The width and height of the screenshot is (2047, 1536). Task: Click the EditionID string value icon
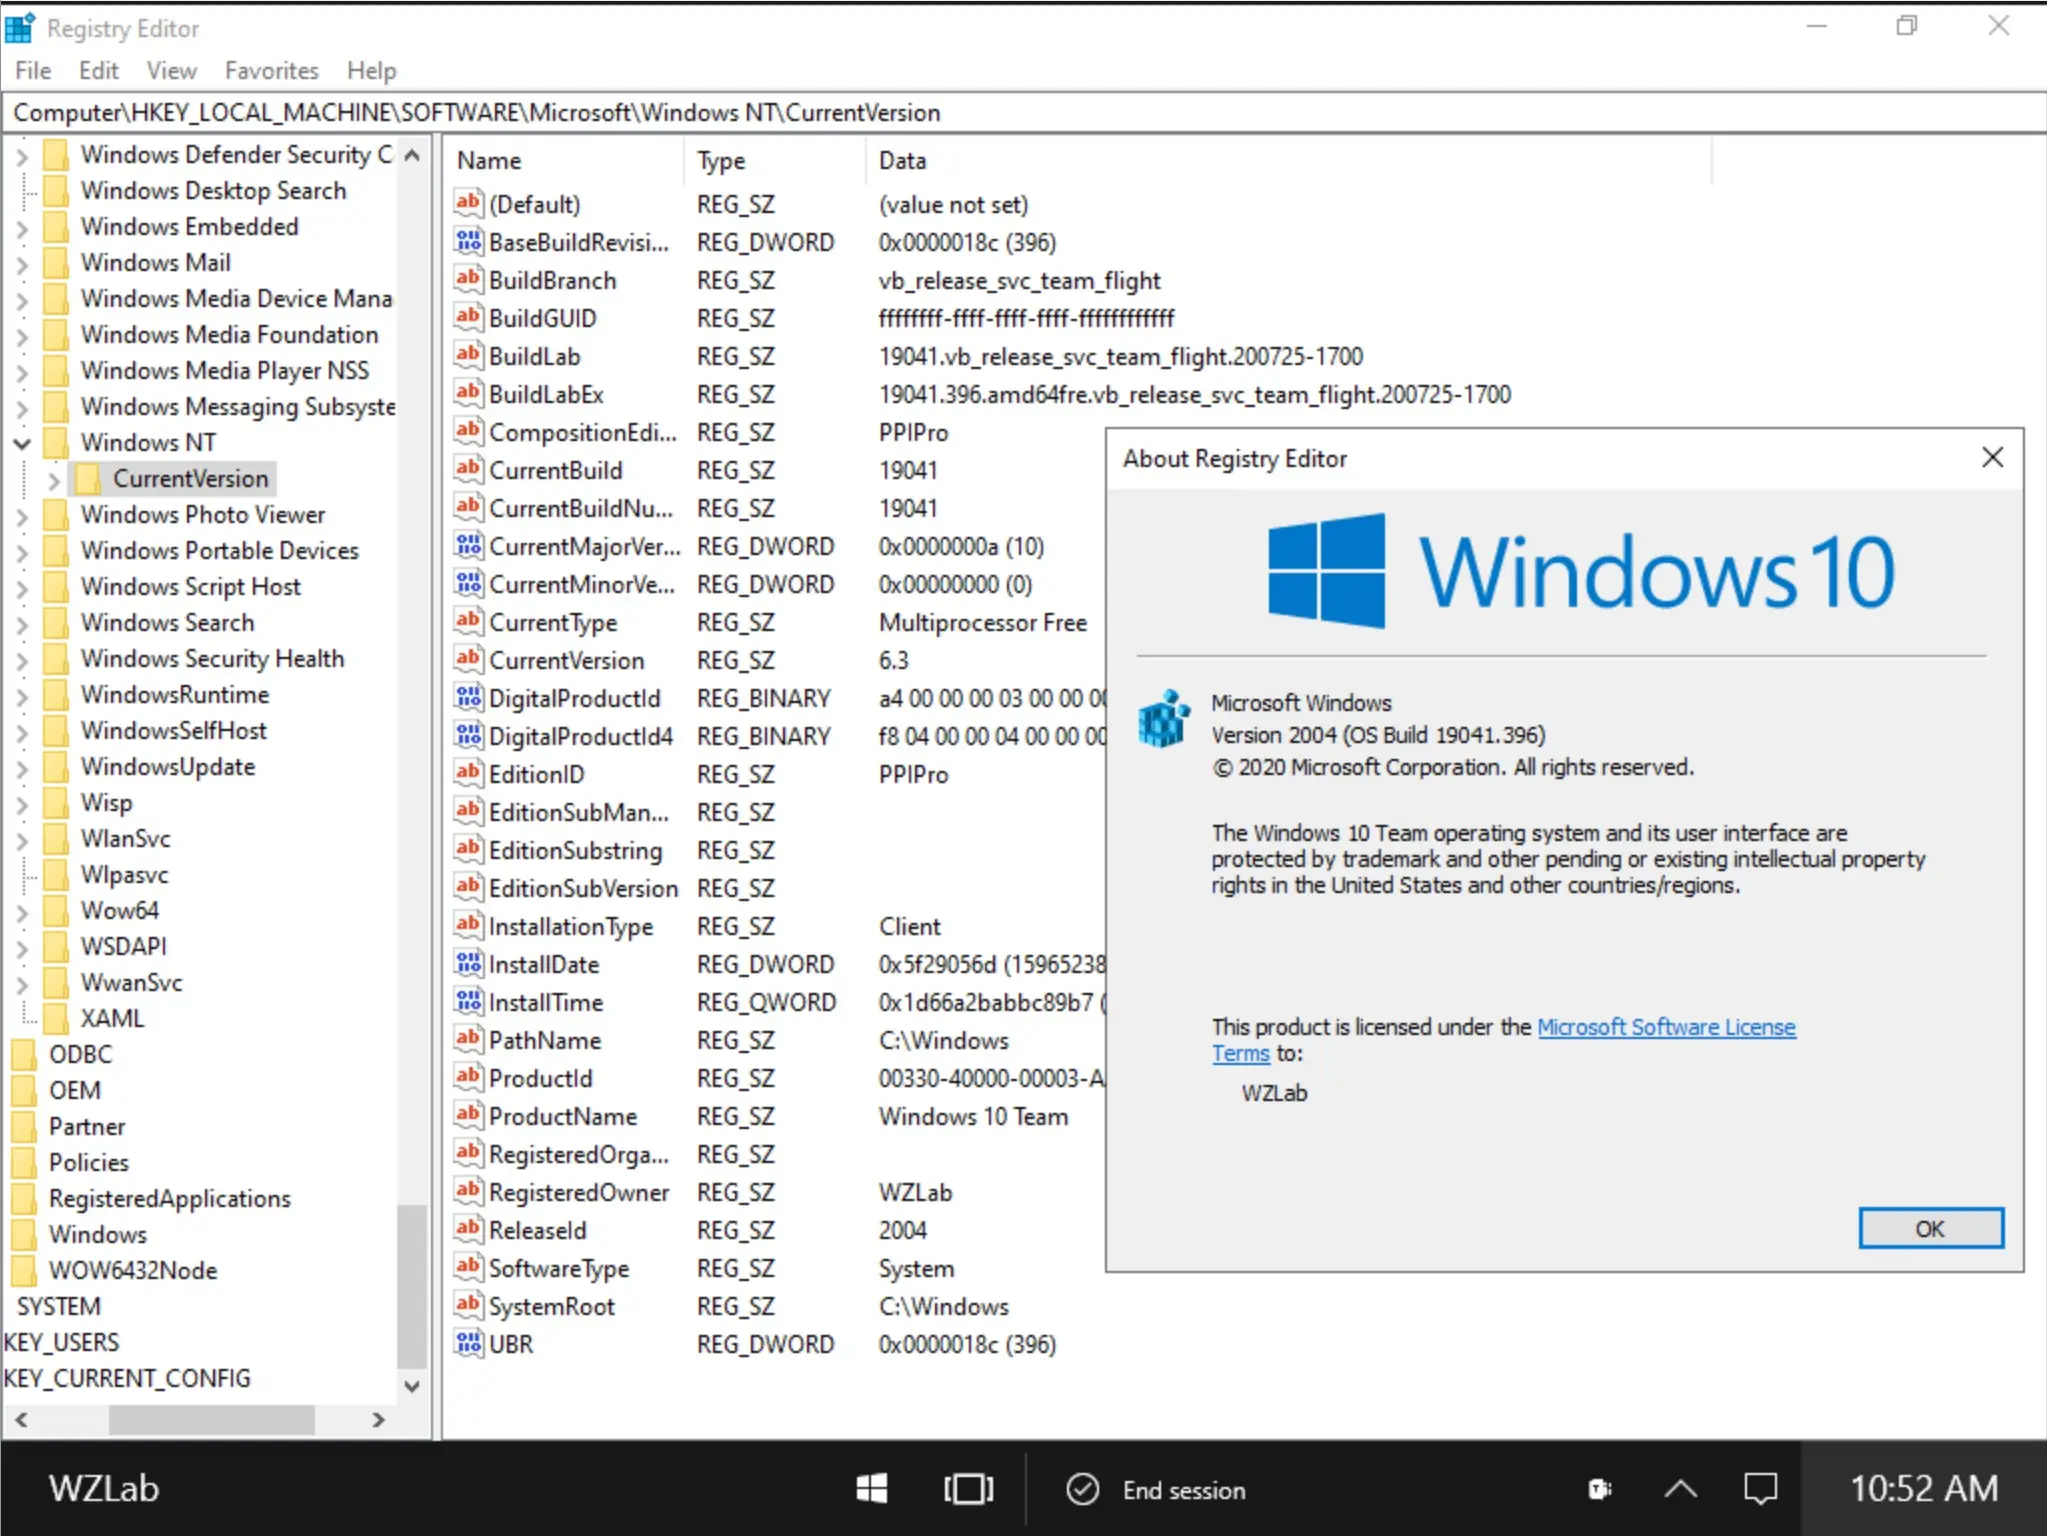[x=468, y=773]
